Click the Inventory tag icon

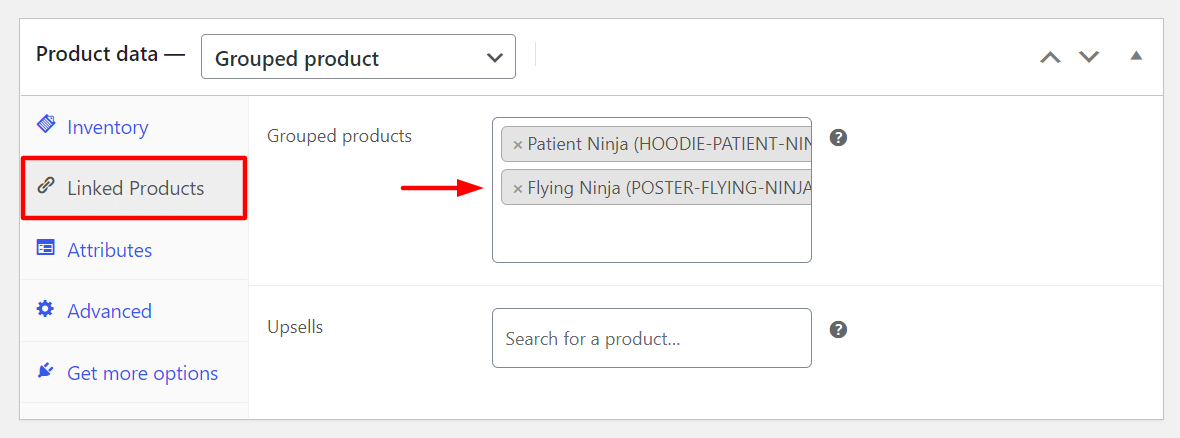click(x=46, y=125)
